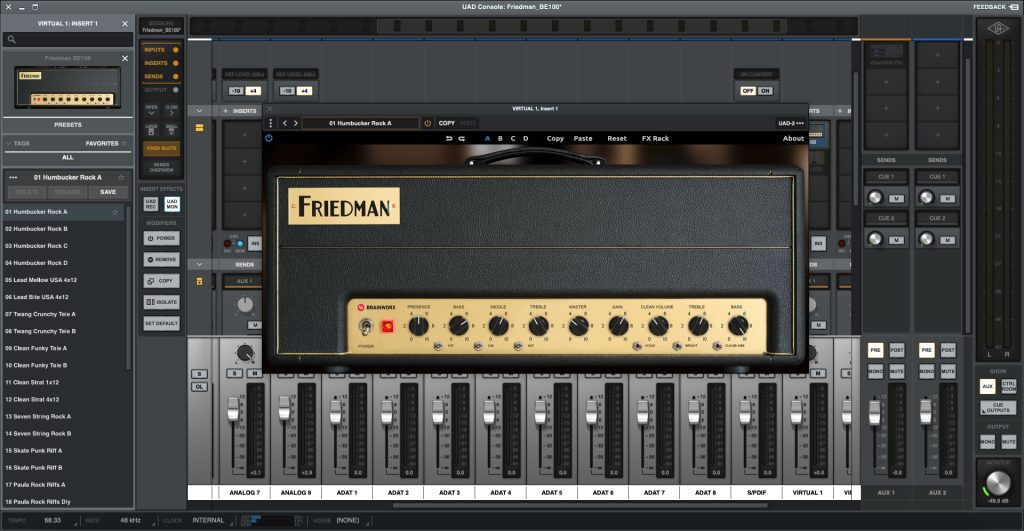Click the redo arrow in plugin toolbar

tap(462, 138)
